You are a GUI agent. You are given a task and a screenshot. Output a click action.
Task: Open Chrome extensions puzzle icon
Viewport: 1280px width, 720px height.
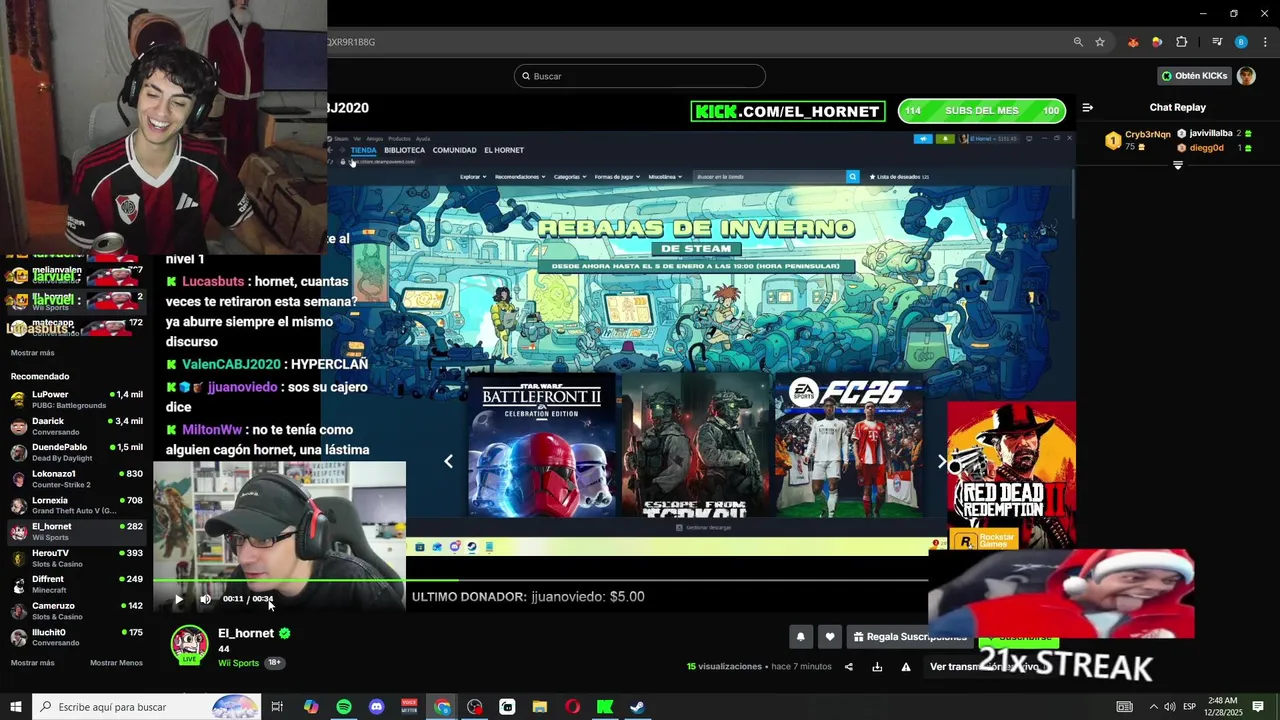coord(1181,42)
